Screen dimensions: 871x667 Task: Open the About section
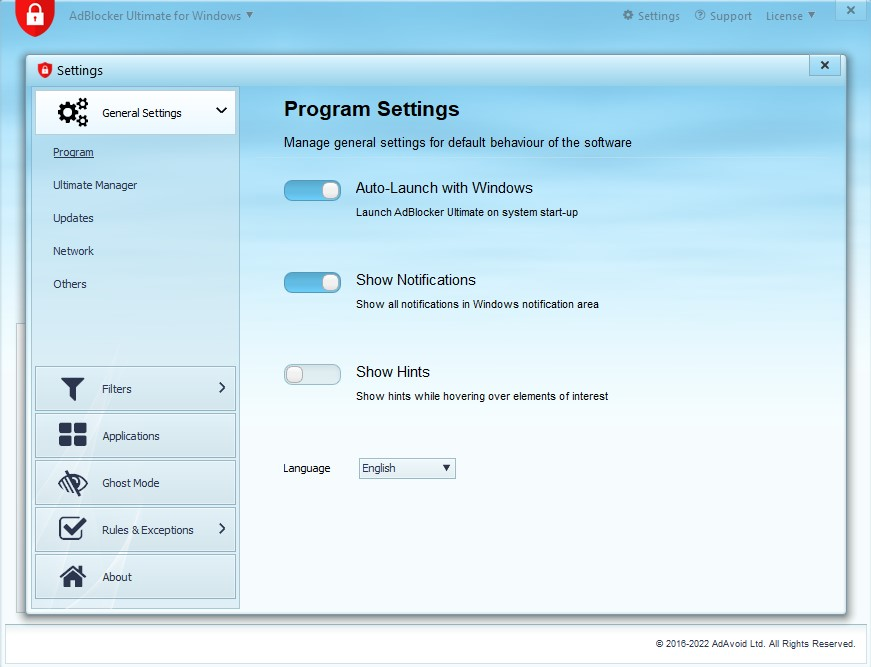(136, 576)
